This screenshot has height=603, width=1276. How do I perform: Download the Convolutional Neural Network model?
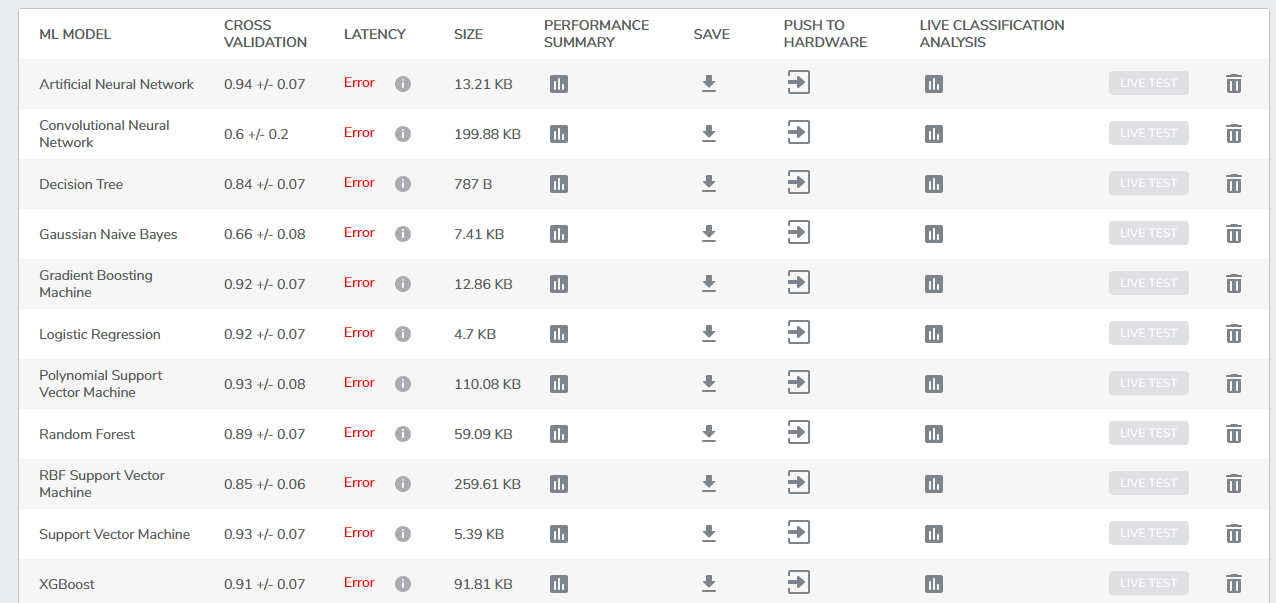(x=708, y=133)
